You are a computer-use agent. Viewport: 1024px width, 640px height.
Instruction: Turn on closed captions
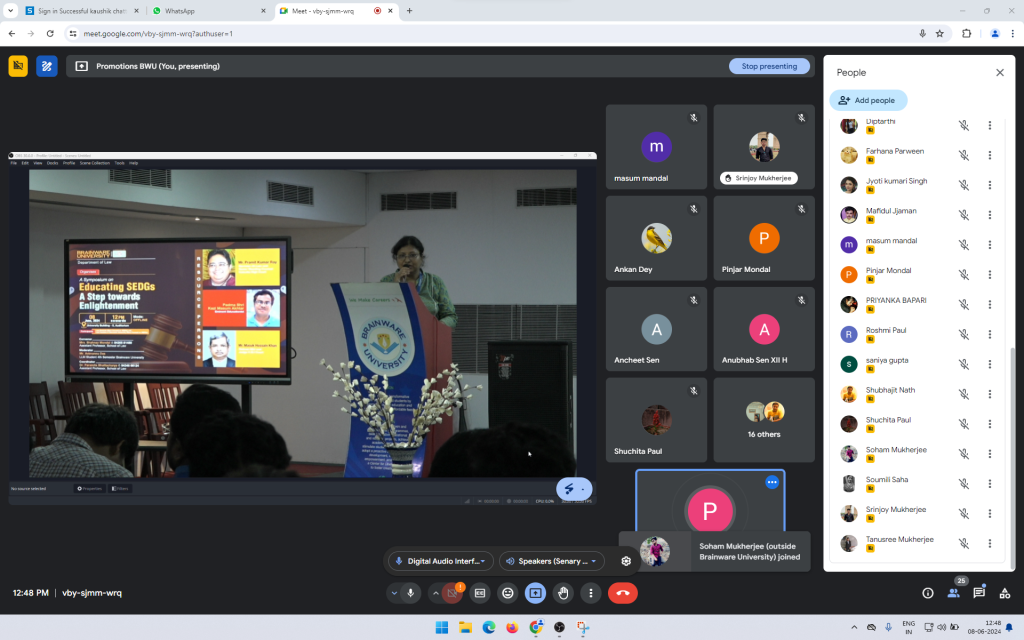480,593
